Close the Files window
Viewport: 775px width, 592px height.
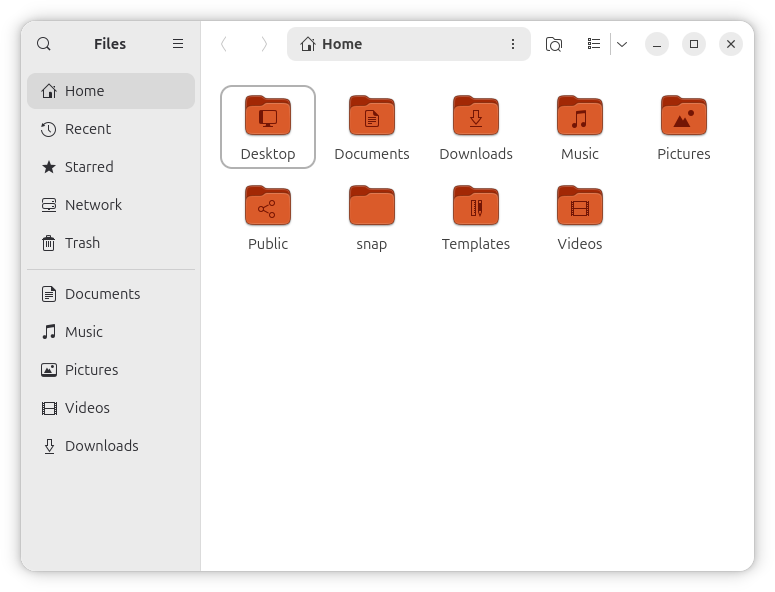pyautogui.click(x=731, y=44)
